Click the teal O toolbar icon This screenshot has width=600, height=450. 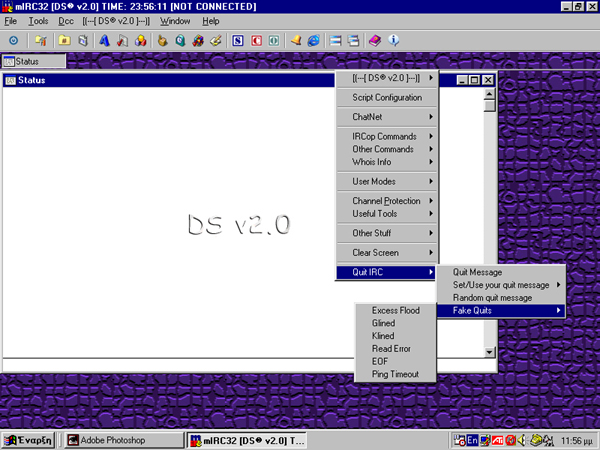[x=274, y=40]
